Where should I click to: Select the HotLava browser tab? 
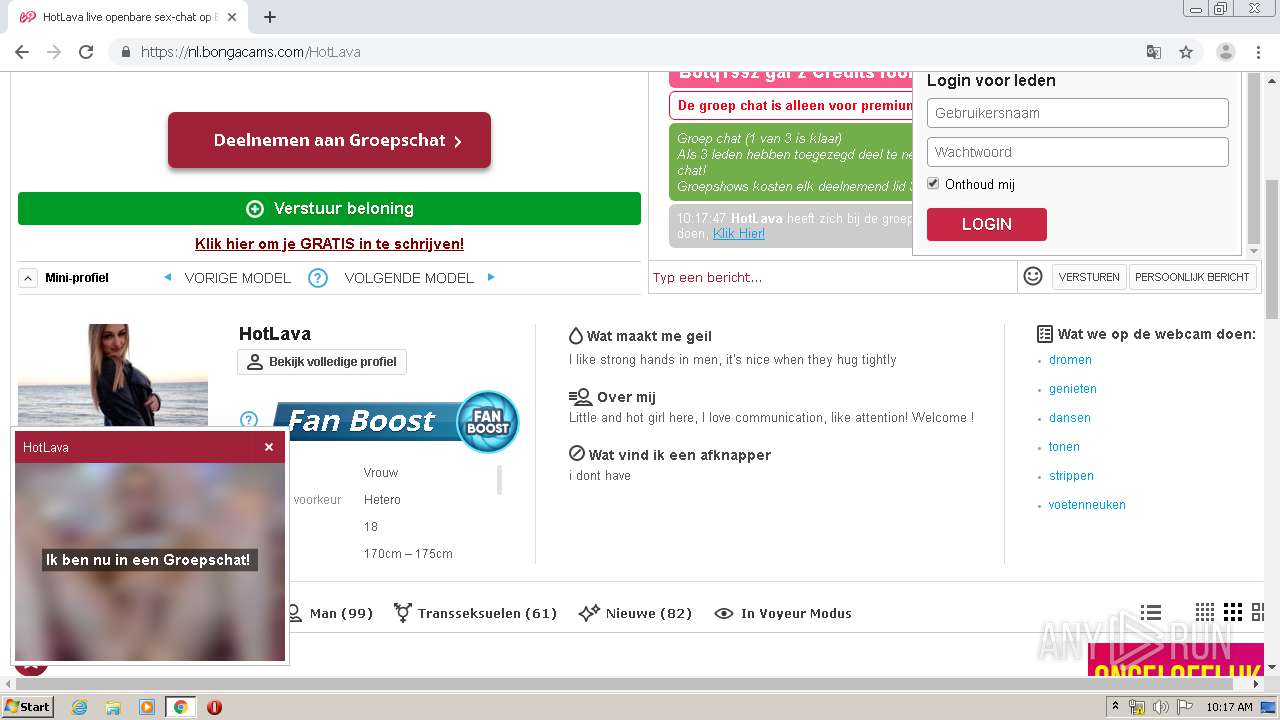click(x=128, y=17)
